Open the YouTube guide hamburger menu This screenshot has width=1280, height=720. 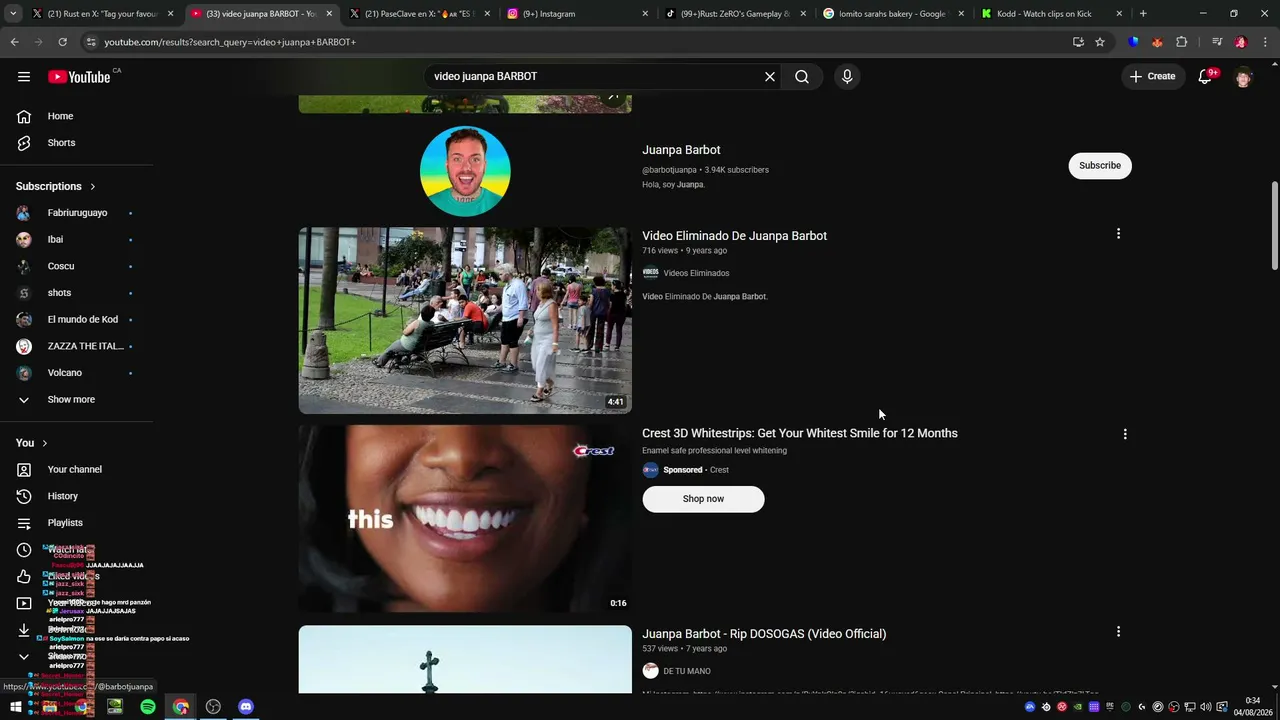point(24,76)
